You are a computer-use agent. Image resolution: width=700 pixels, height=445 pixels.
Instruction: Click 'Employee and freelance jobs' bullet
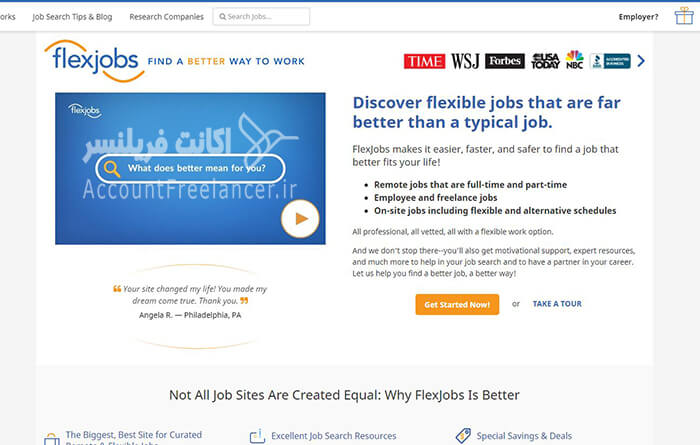(x=436, y=198)
